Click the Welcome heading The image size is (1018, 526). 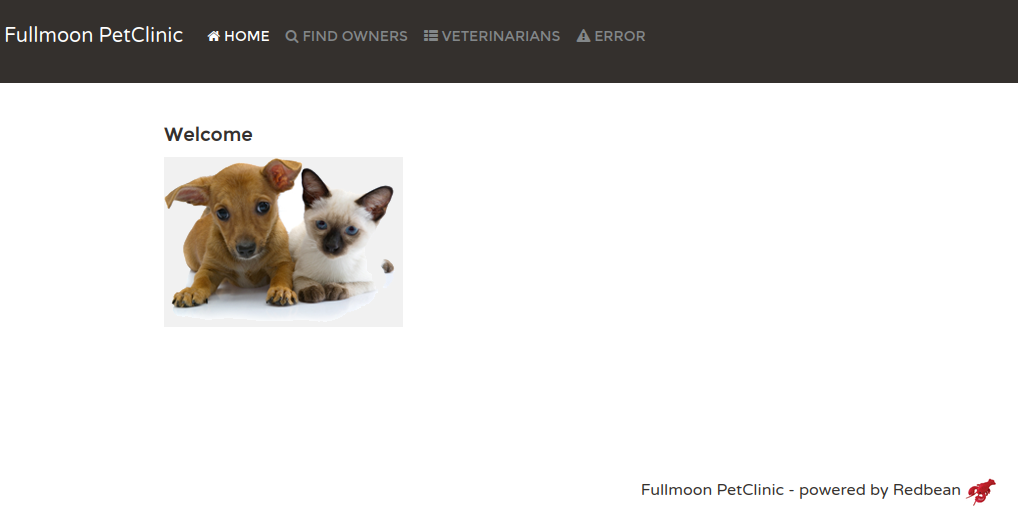coord(208,134)
